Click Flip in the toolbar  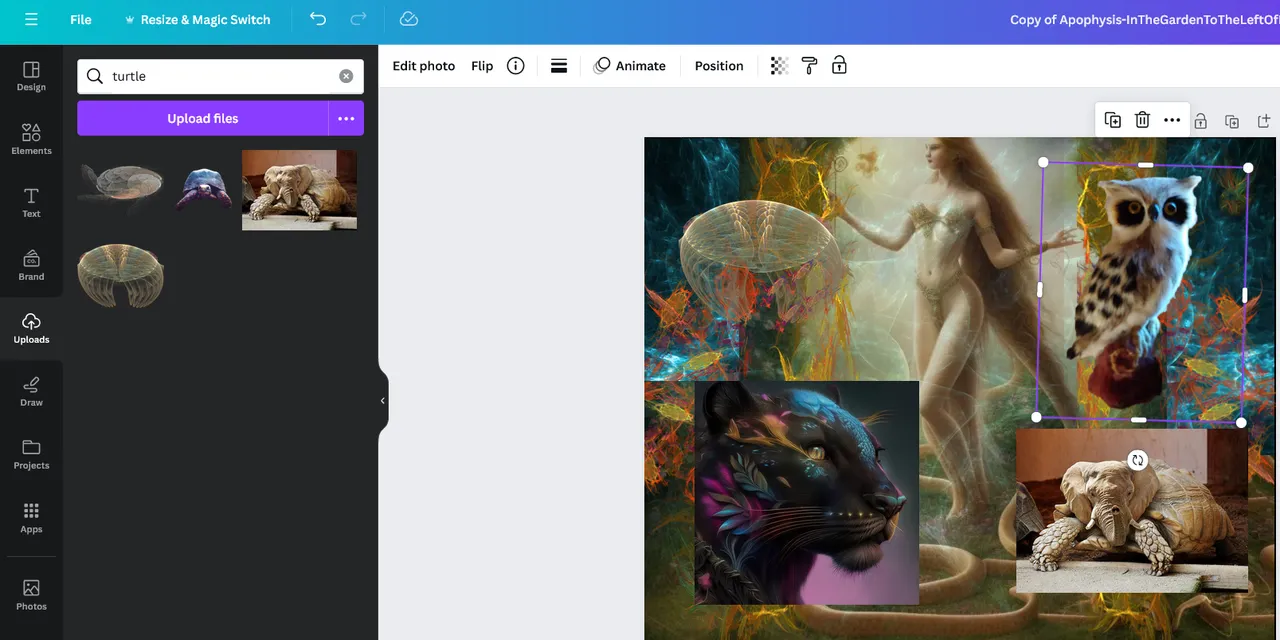pyautogui.click(x=482, y=66)
